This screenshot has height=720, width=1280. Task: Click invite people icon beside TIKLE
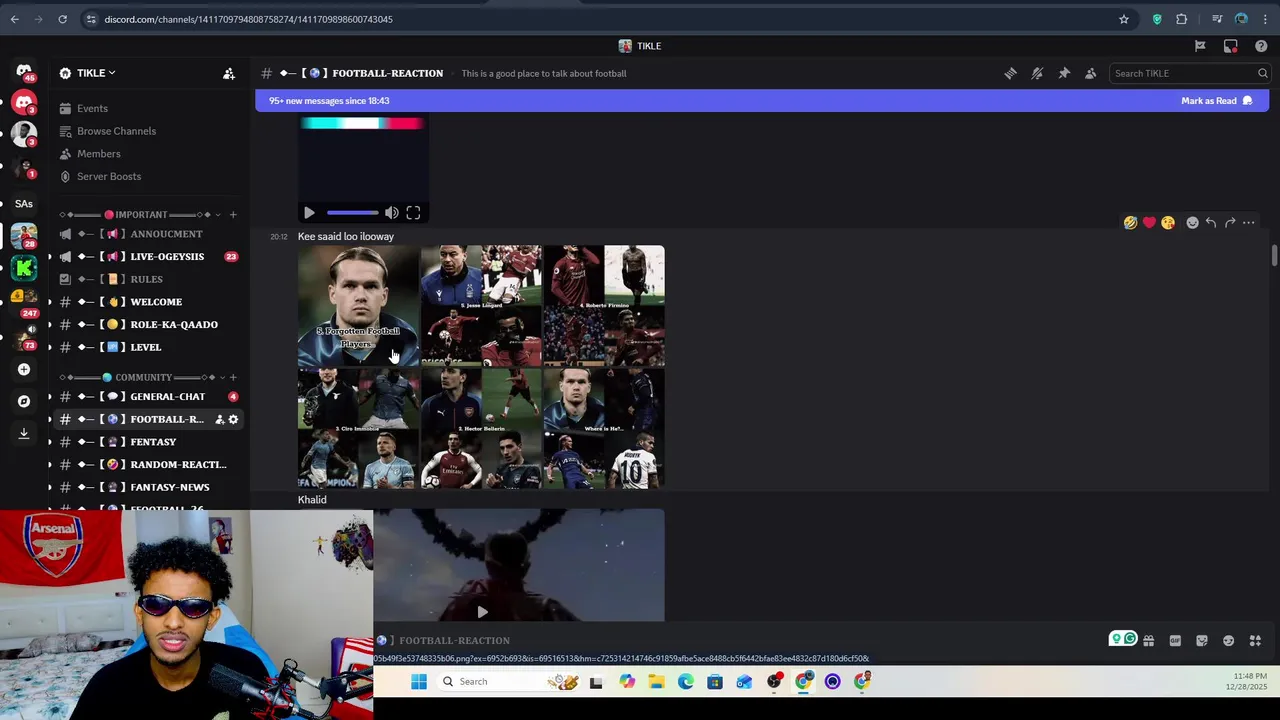[x=229, y=73]
